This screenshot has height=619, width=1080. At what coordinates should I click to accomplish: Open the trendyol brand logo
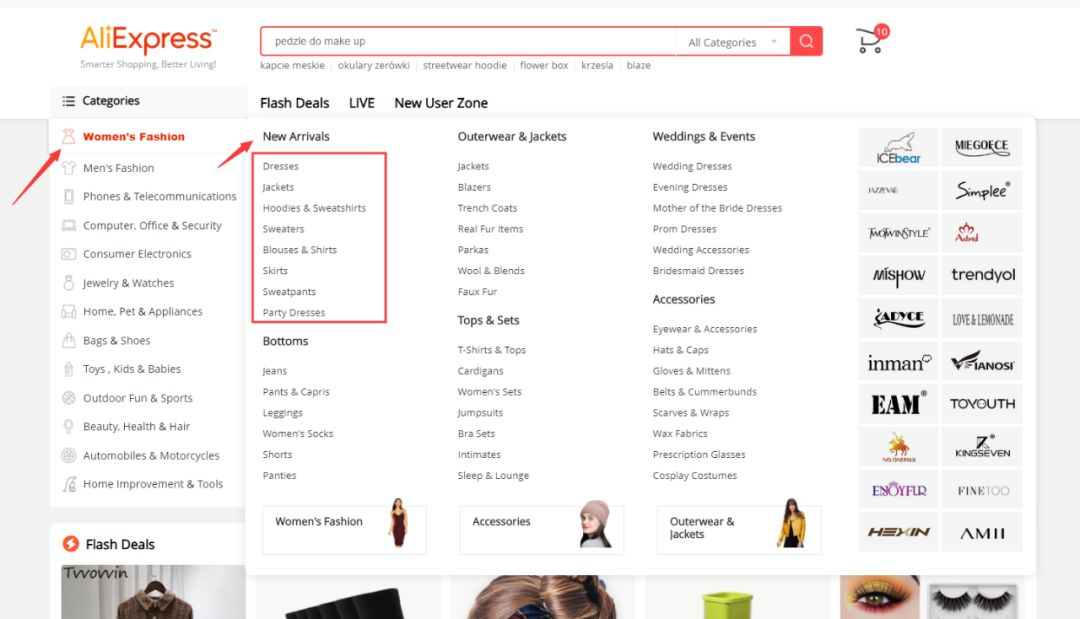982,275
